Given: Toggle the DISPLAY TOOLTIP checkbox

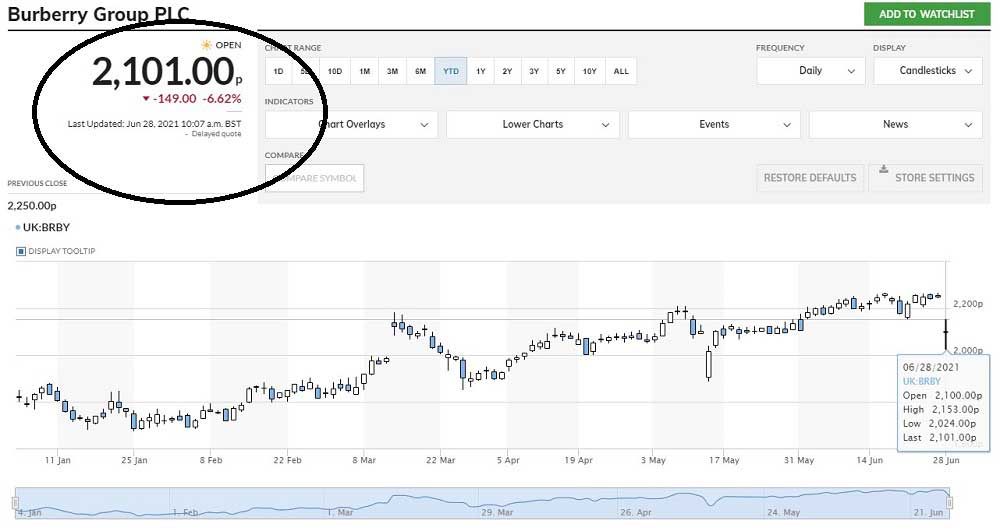Looking at the screenshot, I should (x=20, y=251).
